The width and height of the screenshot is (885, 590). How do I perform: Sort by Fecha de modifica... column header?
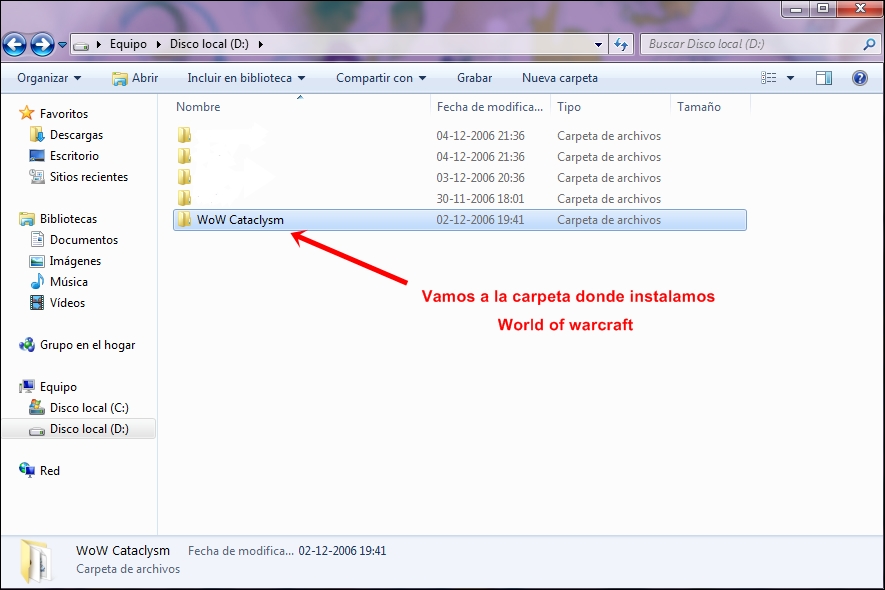click(x=489, y=107)
